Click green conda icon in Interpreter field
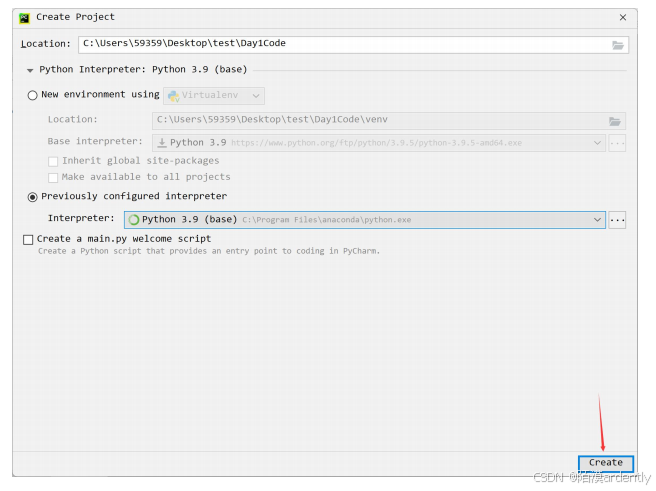Screen dimensions: 656x491 134,220
